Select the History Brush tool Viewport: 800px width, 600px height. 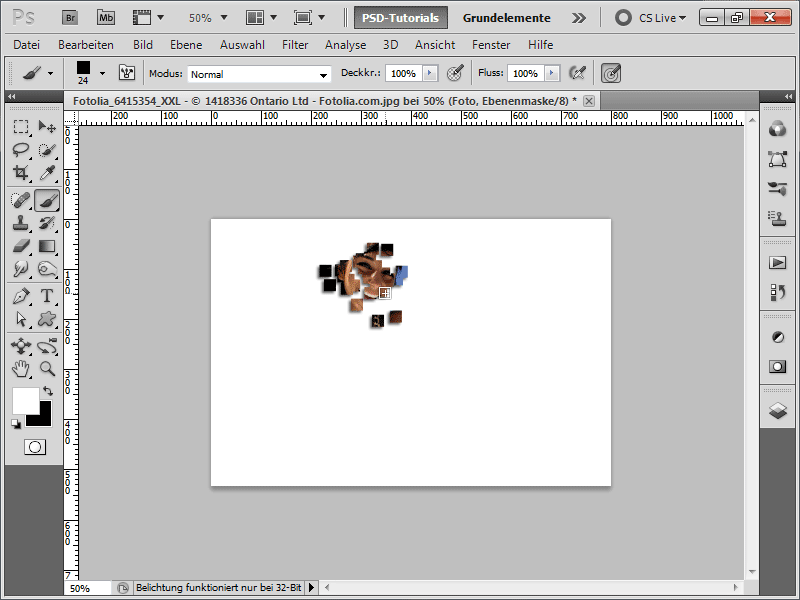(47, 223)
